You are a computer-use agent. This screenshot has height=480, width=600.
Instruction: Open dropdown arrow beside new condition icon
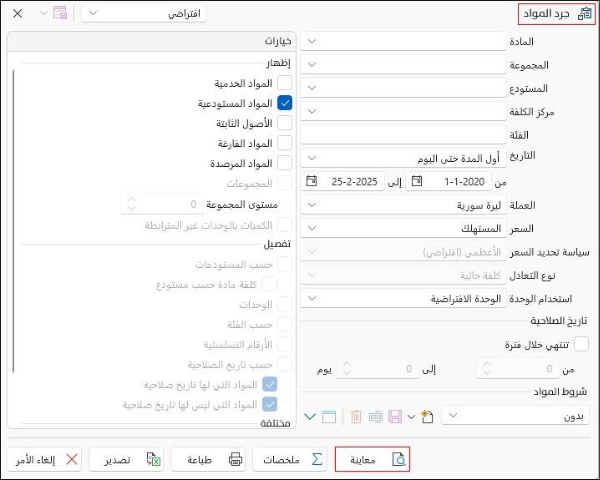pos(411,416)
